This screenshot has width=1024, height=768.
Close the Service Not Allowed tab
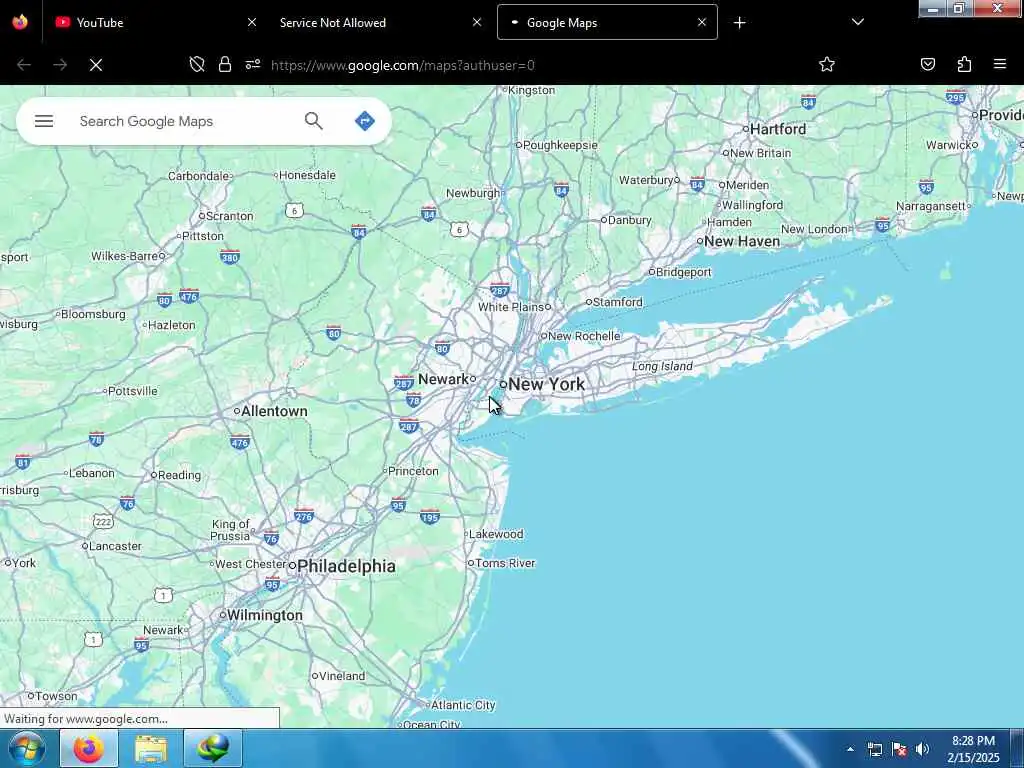click(x=477, y=22)
